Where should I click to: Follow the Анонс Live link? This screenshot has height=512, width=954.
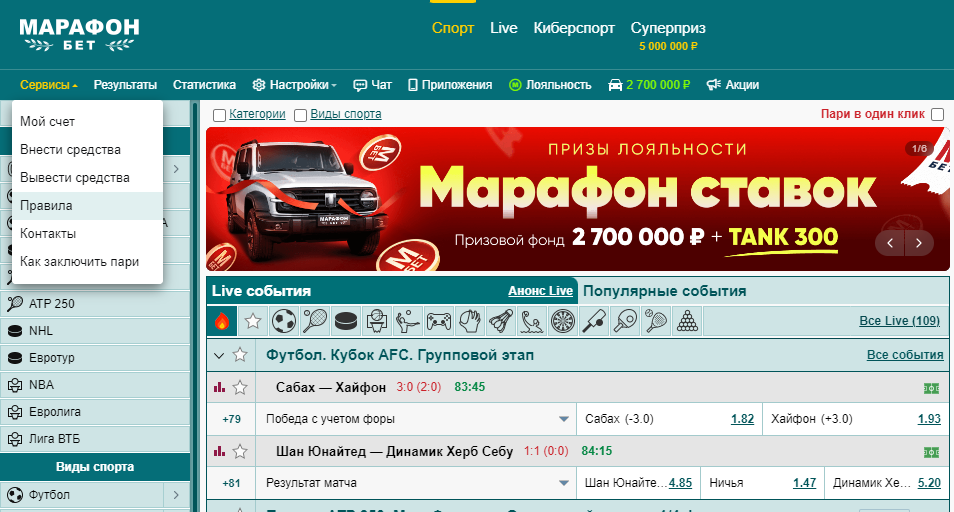click(540, 291)
